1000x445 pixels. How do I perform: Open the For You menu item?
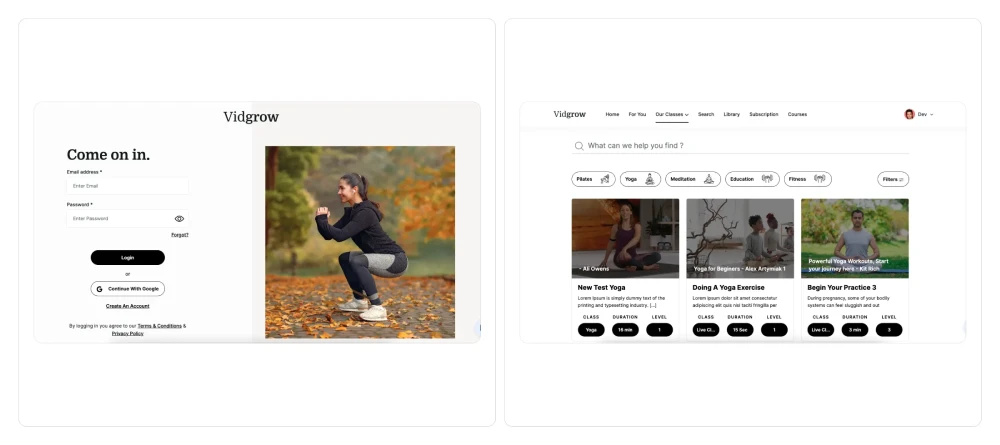637,114
